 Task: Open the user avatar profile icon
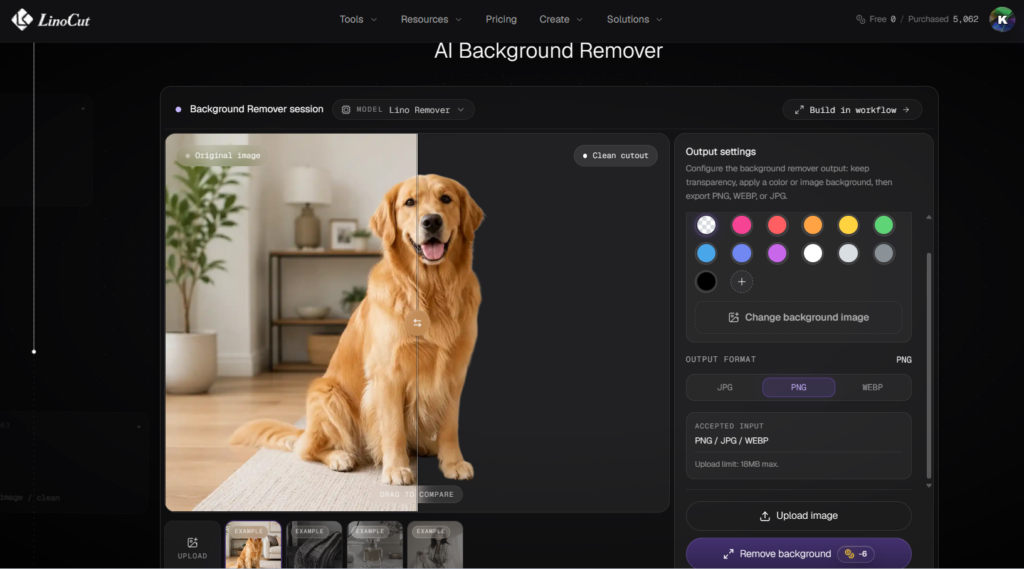tap(1001, 20)
